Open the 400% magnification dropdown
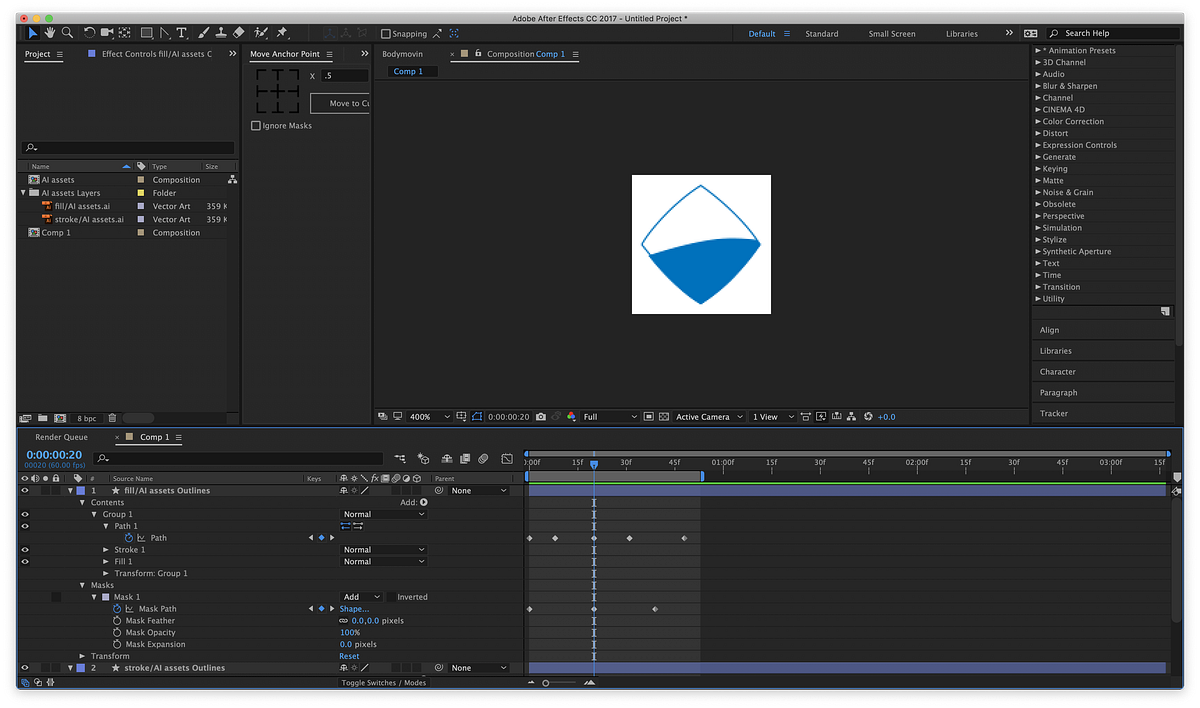The width and height of the screenshot is (1200, 708). point(428,417)
